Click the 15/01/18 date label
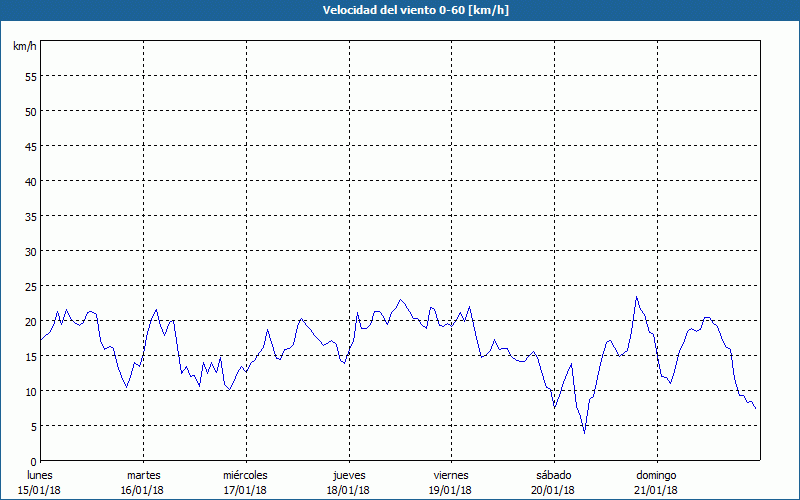This screenshot has height=500, width=800. click(x=40, y=490)
